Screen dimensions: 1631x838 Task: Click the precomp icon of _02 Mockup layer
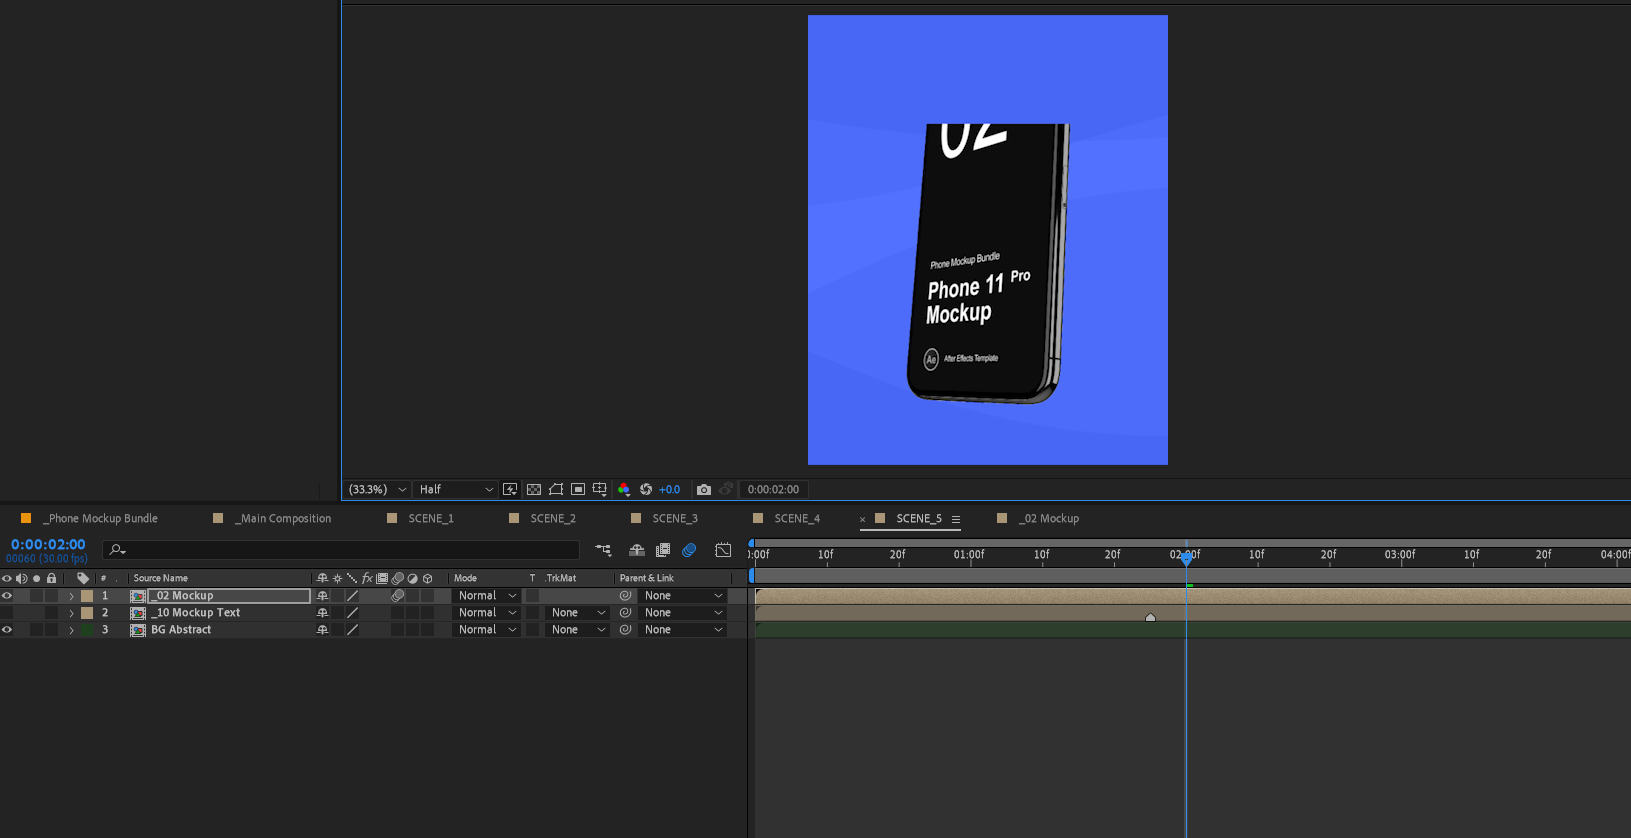point(138,596)
